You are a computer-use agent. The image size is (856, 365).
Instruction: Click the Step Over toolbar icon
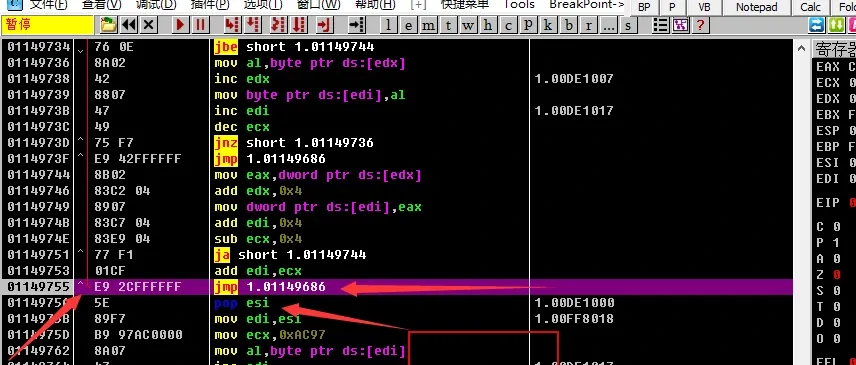click(x=252, y=25)
